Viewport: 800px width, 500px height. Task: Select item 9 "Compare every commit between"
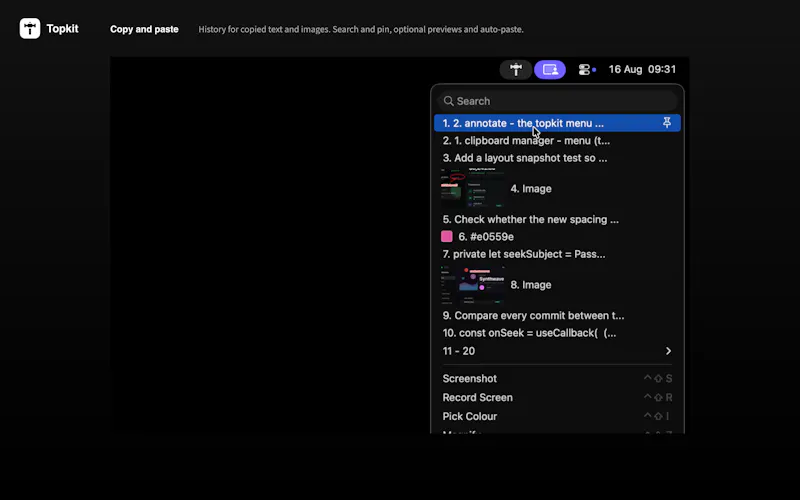coord(557,315)
